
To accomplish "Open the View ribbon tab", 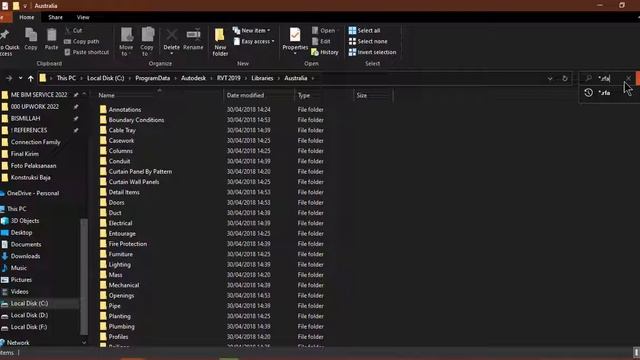I will [x=83, y=17].
